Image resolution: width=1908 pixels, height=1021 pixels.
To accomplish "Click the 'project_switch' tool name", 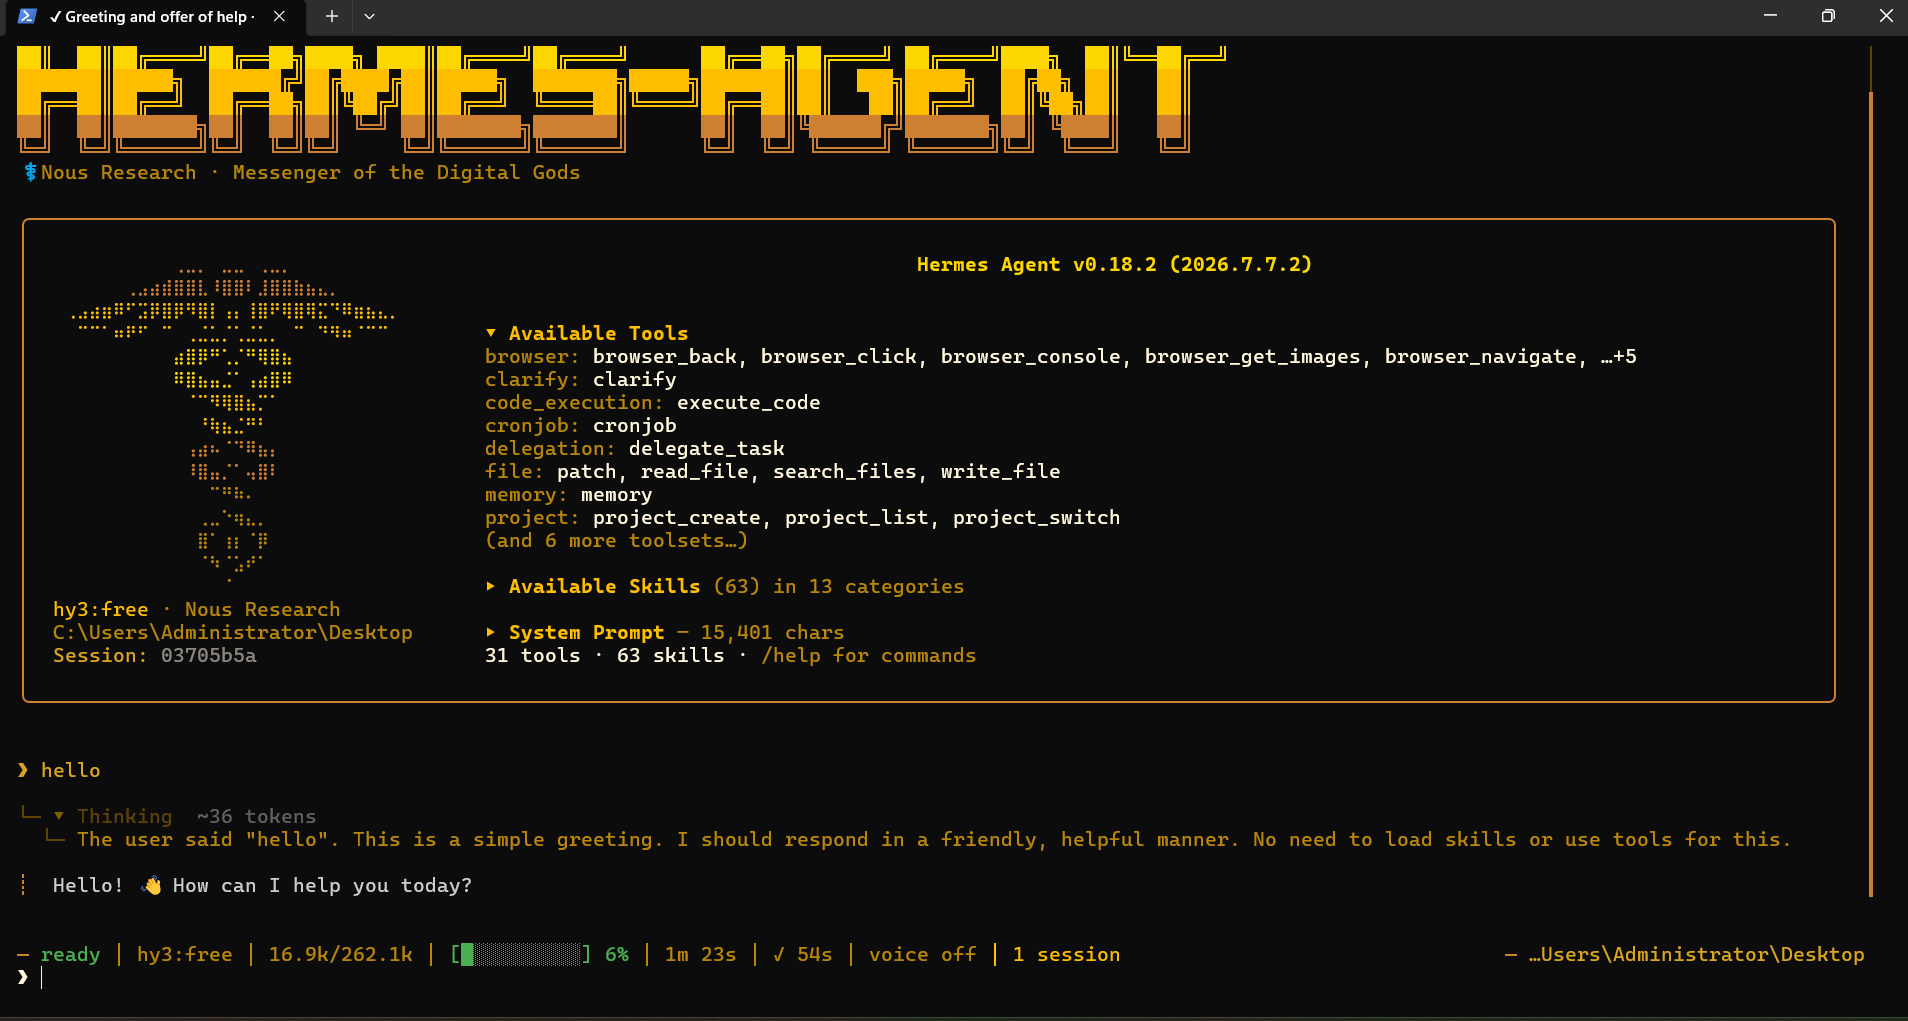I will [1037, 518].
